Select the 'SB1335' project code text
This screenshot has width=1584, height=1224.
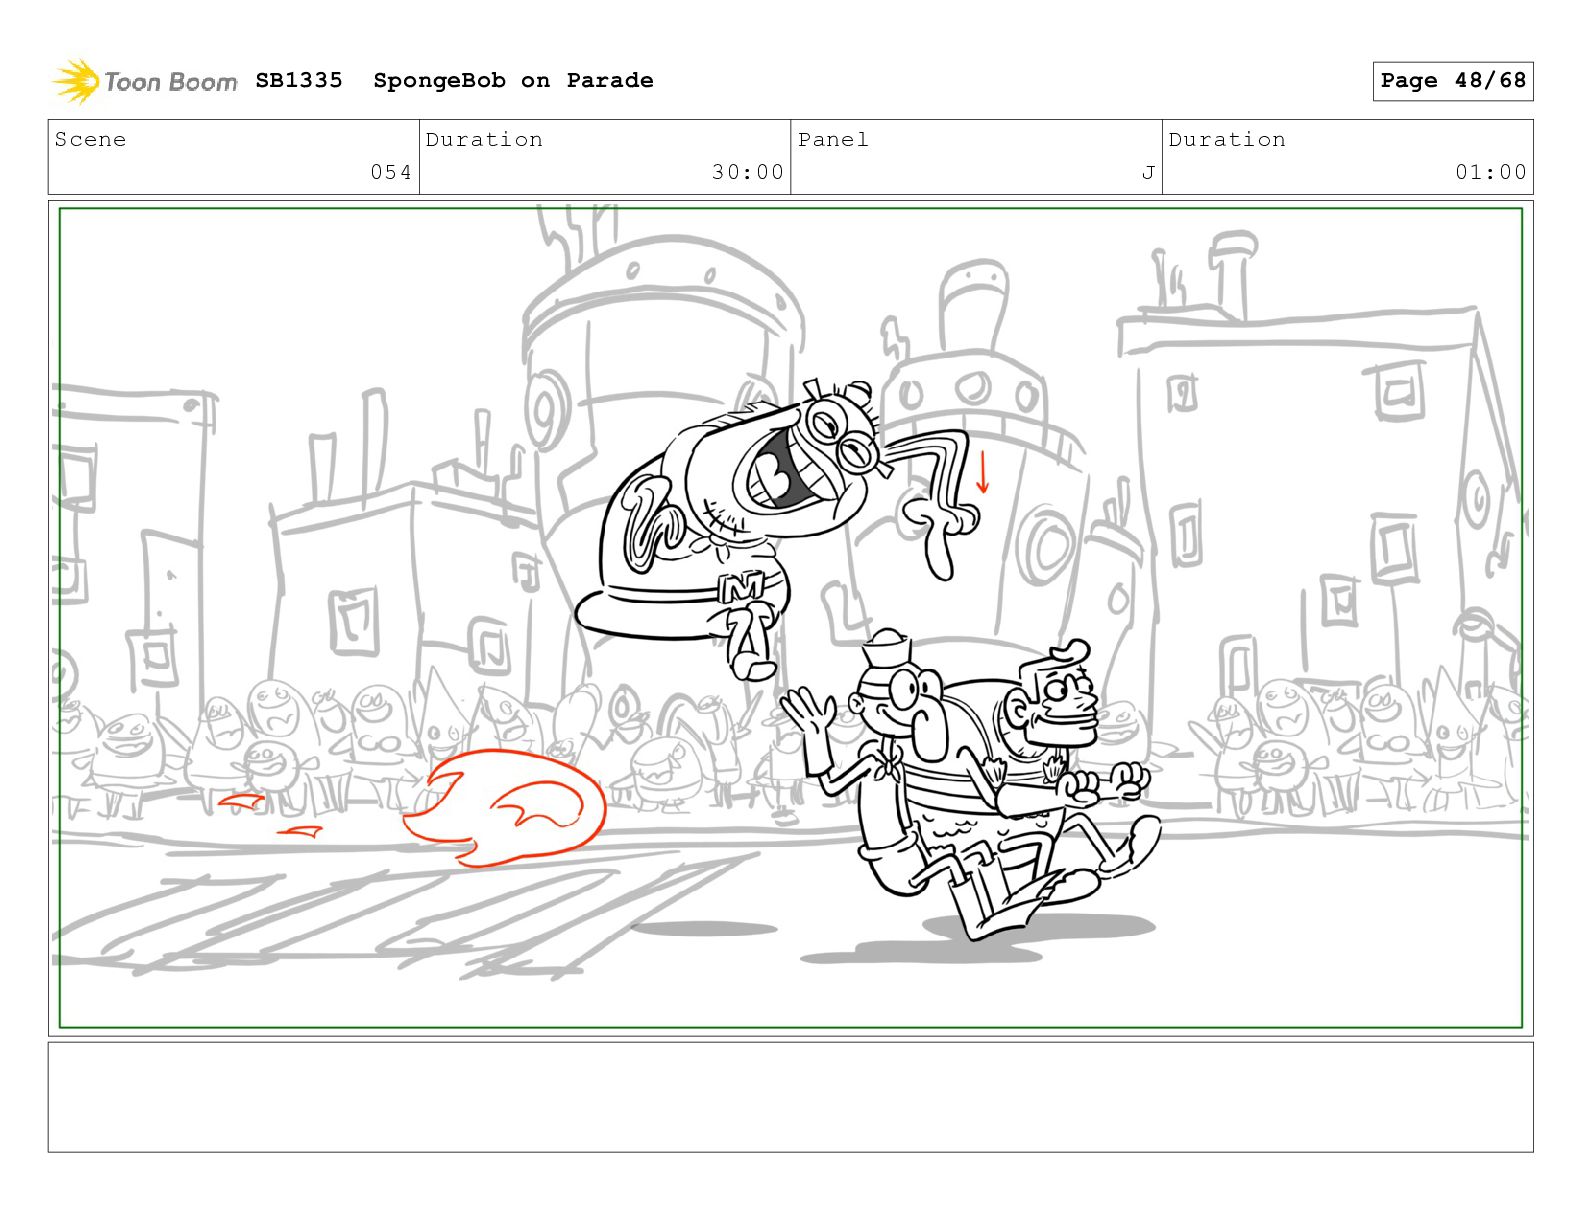pyautogui.click(x=299, y=80)
